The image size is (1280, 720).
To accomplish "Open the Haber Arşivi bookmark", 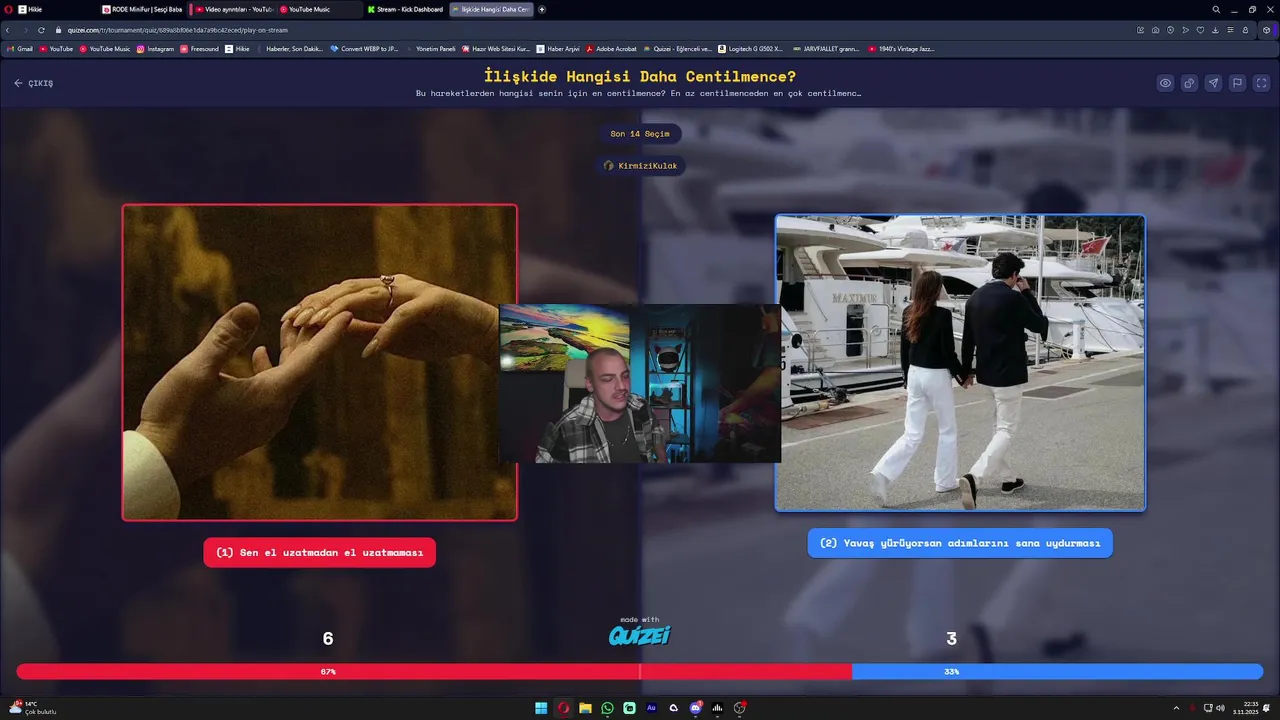I will [558, 49].
